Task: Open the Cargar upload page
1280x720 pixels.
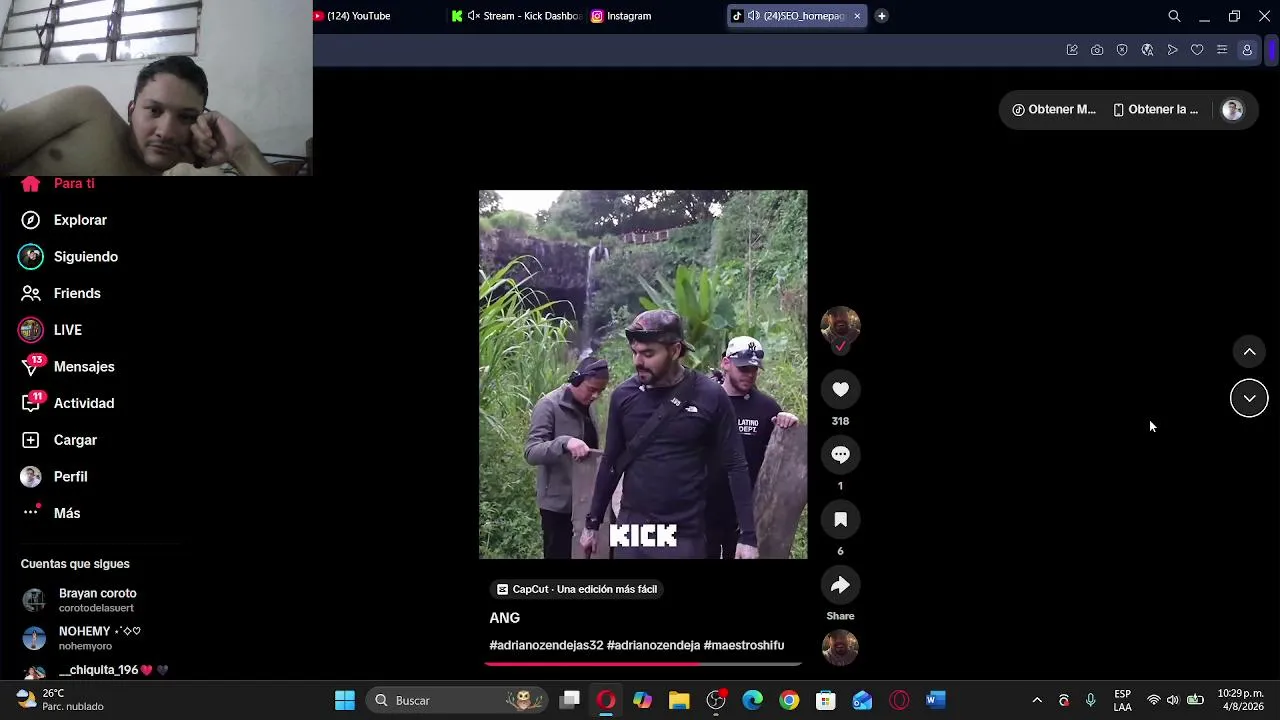Action: [59, 440]
